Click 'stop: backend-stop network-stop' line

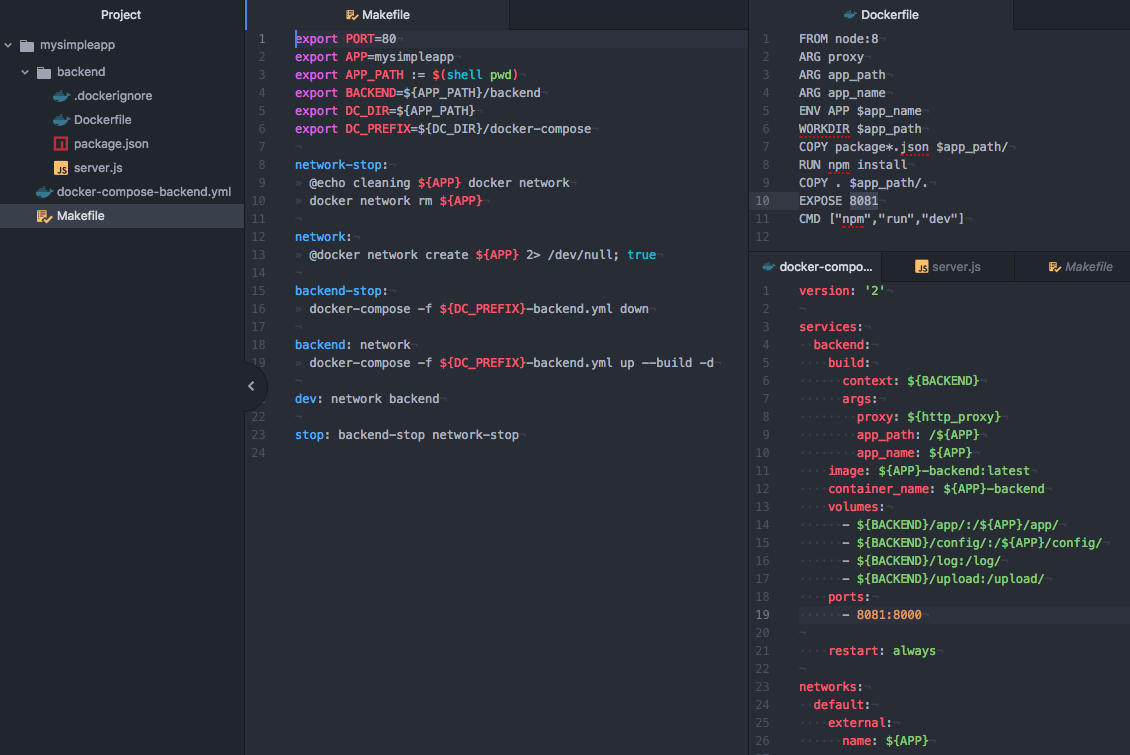tap(406, 435)
